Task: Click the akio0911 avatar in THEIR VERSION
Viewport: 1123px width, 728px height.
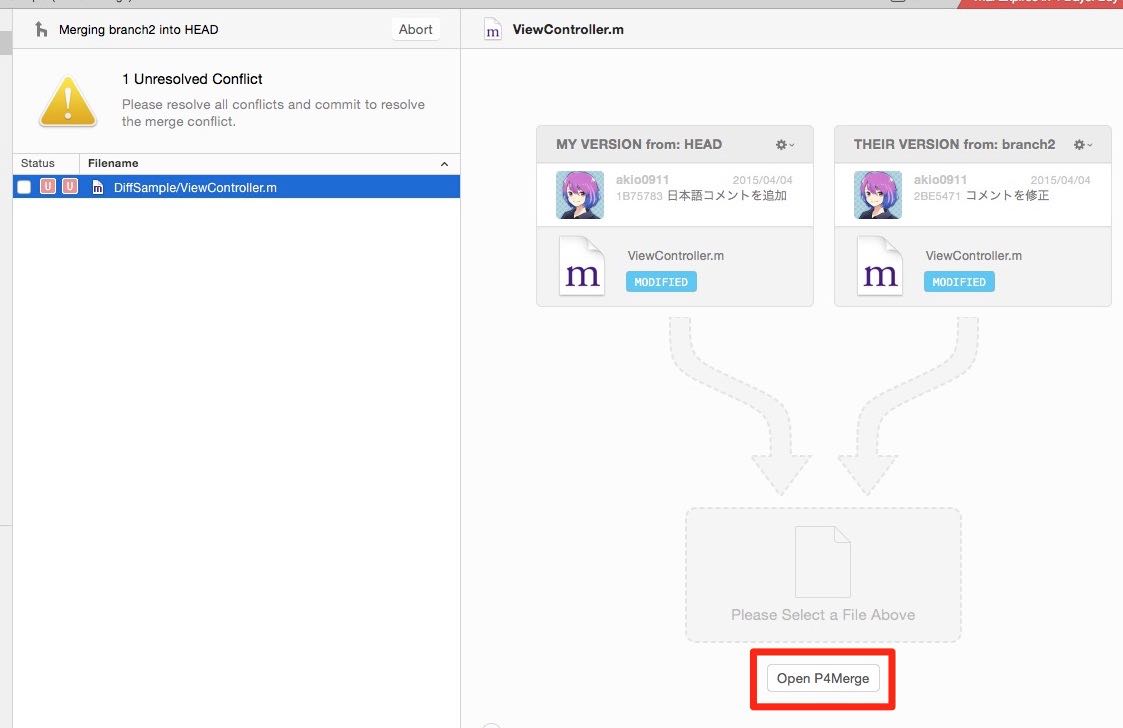Action: (878, 195)
